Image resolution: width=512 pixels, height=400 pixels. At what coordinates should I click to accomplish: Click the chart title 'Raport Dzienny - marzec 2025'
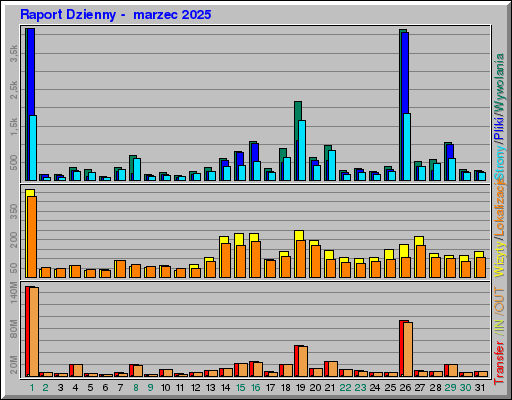click(x=116, y=15)
